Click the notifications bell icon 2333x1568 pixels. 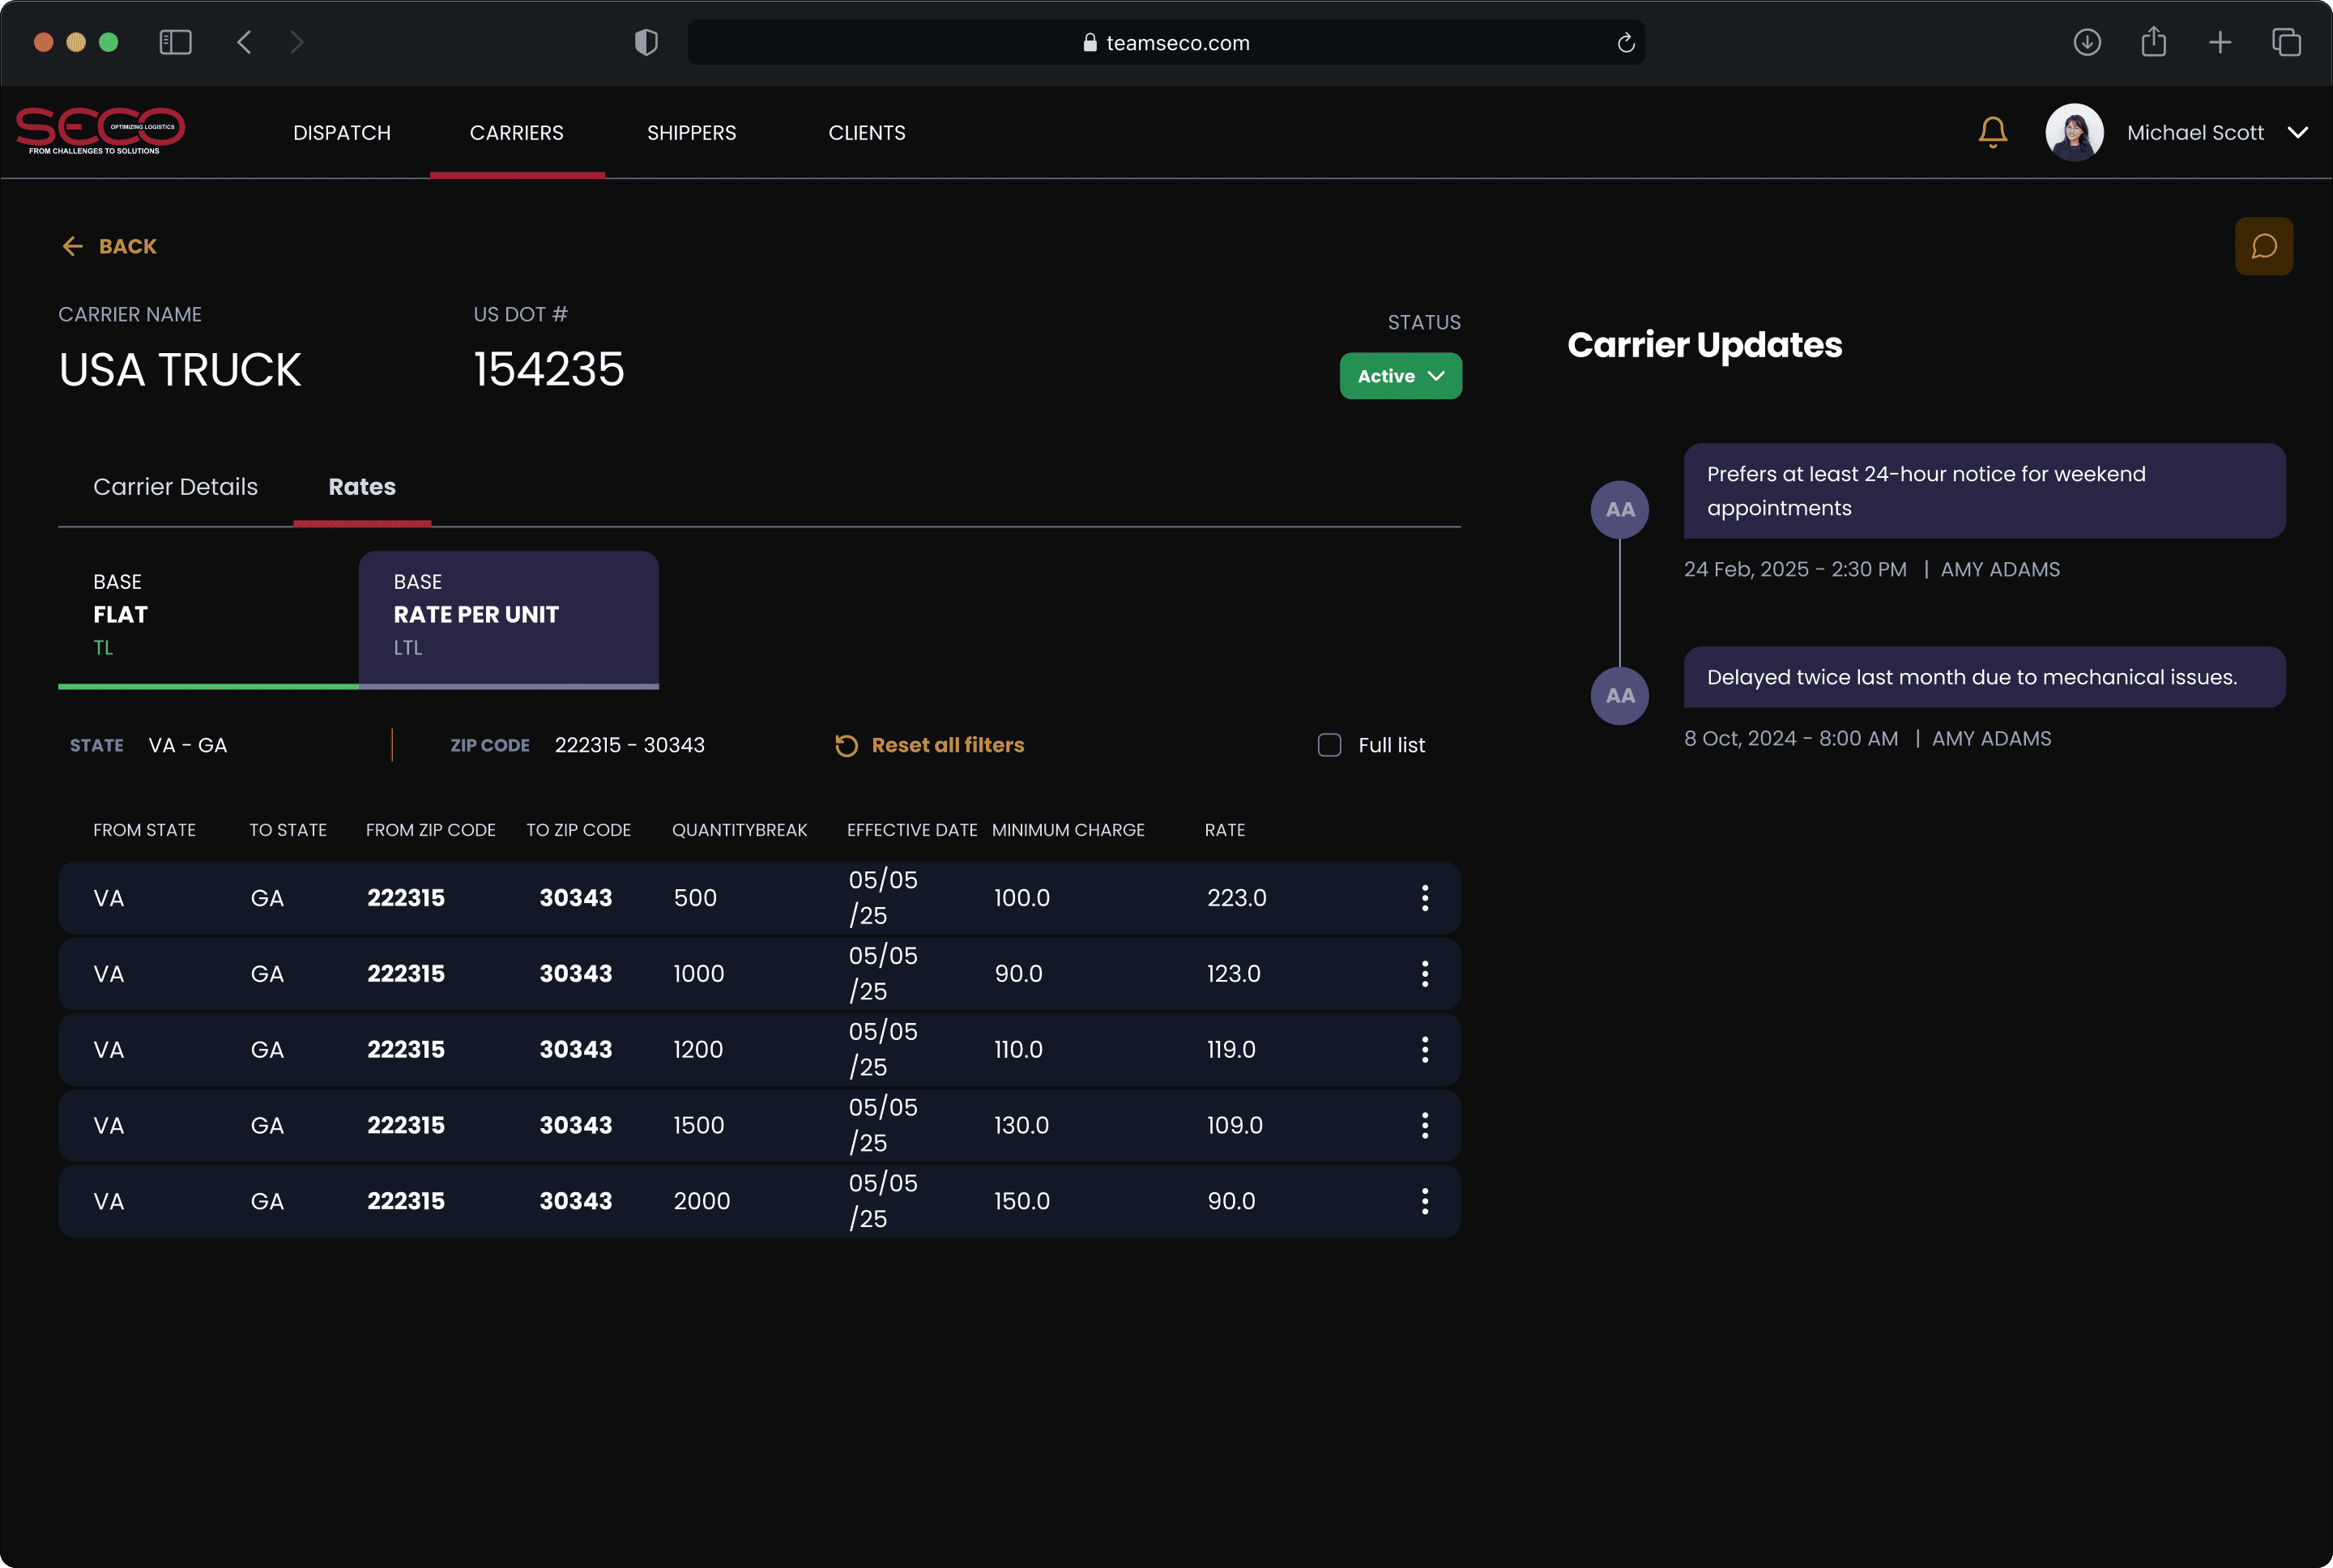tap(1992, 132)
